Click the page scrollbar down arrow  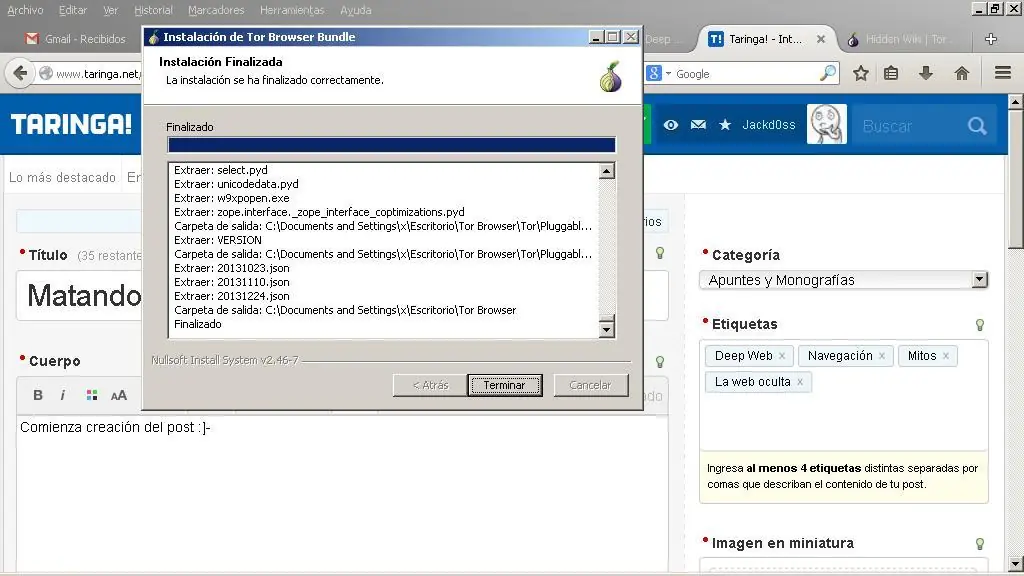[1015, 564]
